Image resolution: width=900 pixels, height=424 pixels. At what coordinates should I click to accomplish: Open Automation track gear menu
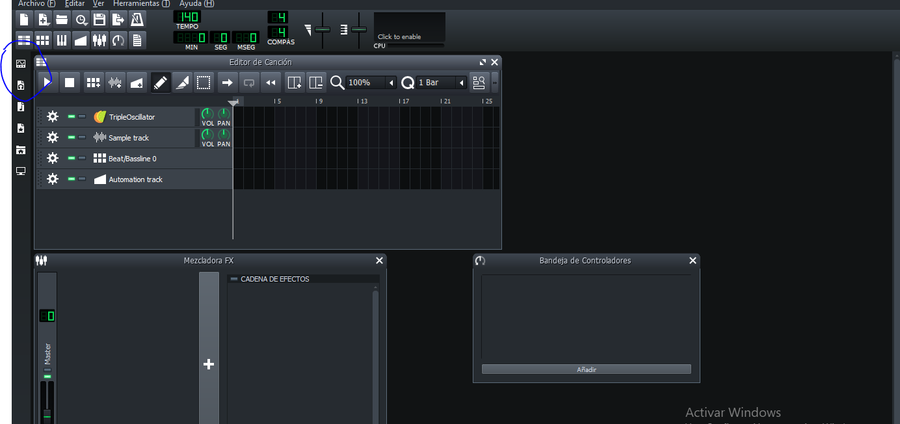point(53,179)
